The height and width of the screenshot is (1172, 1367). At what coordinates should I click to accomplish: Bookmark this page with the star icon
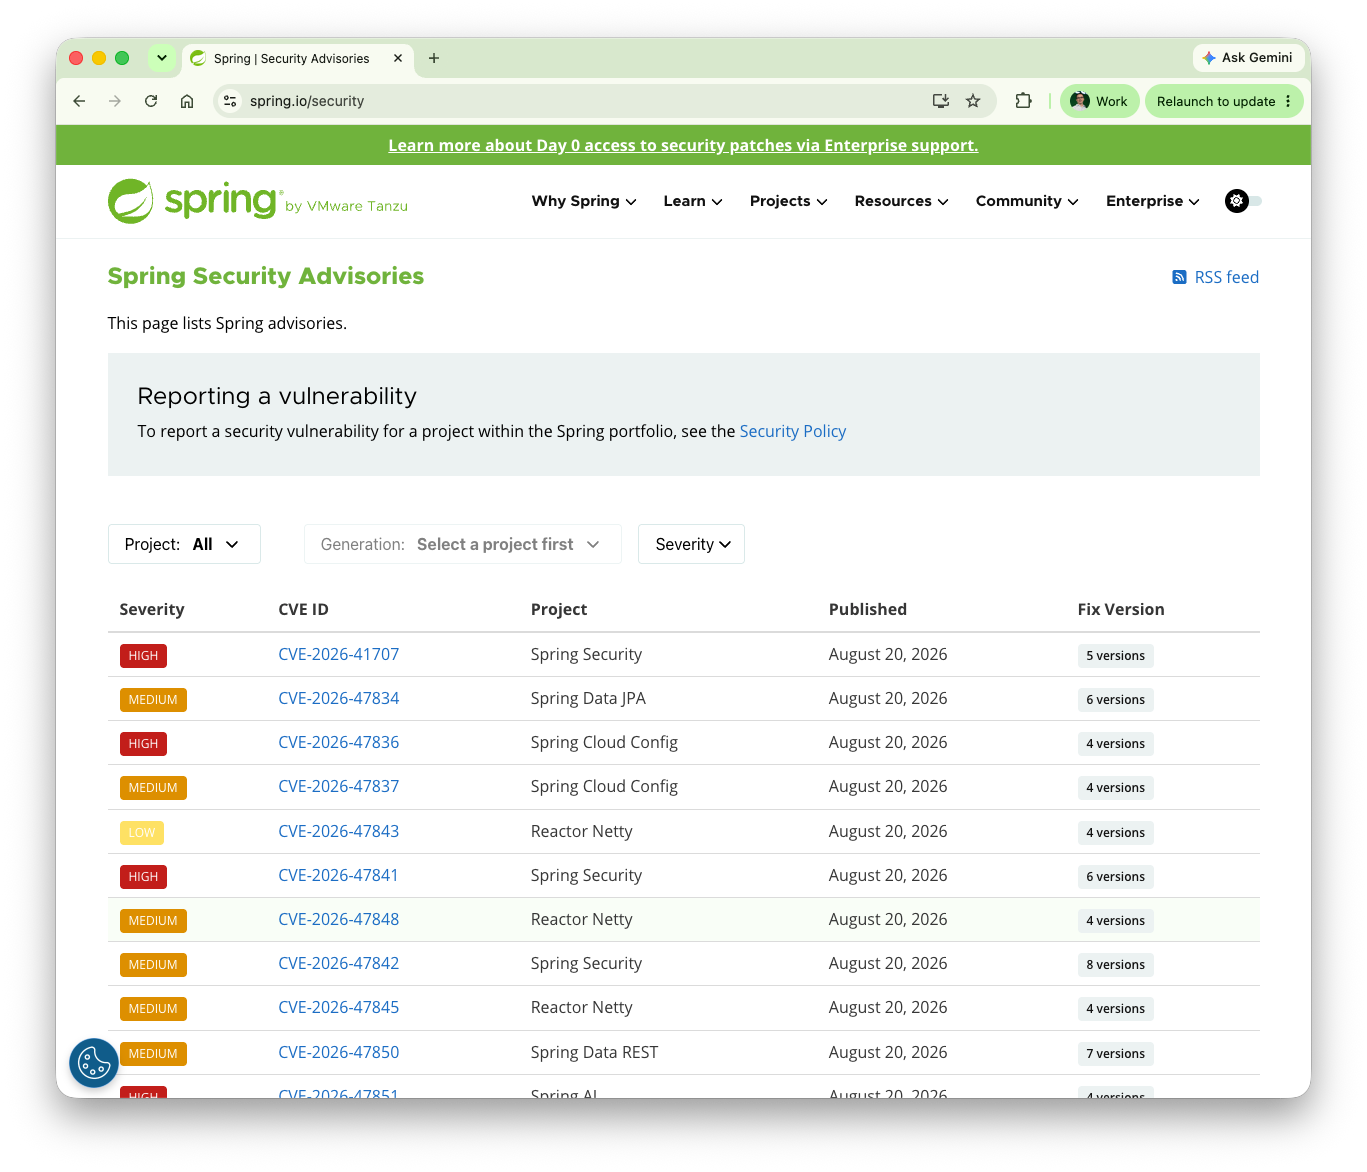click(x=973, y=101)
